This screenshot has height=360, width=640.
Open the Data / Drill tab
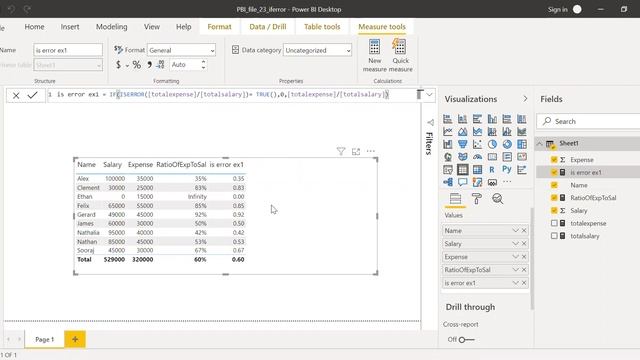pyautogui.click(x=268, y=27)
